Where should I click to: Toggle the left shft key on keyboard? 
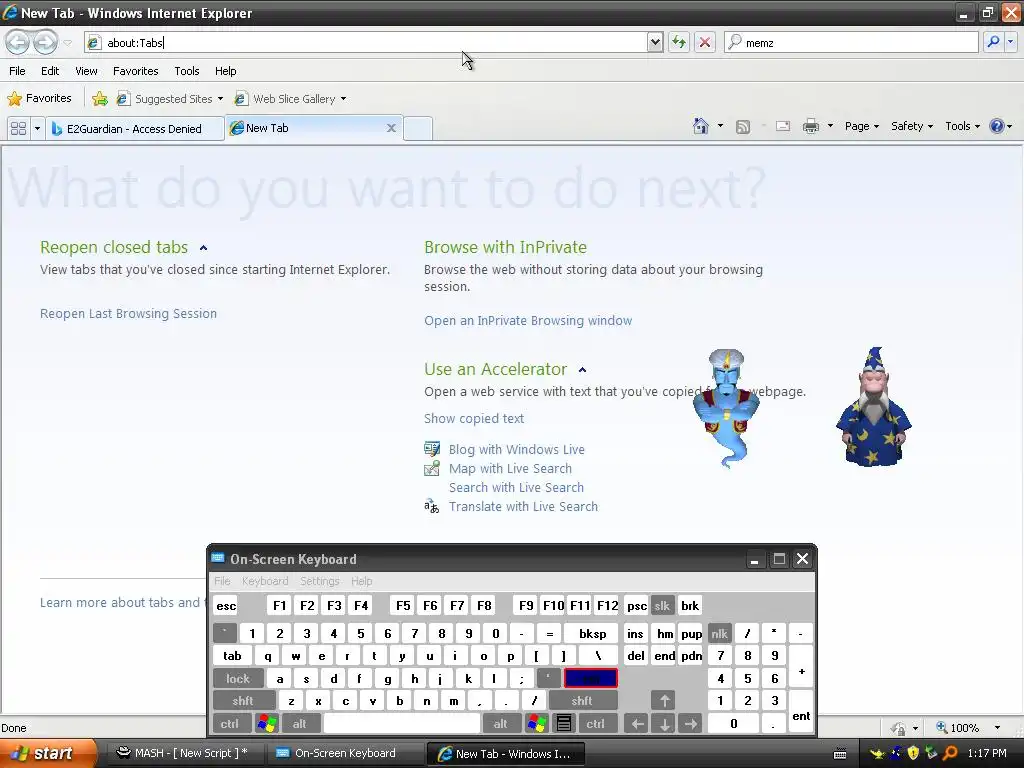pyautogui.click(x=243, y=701)
